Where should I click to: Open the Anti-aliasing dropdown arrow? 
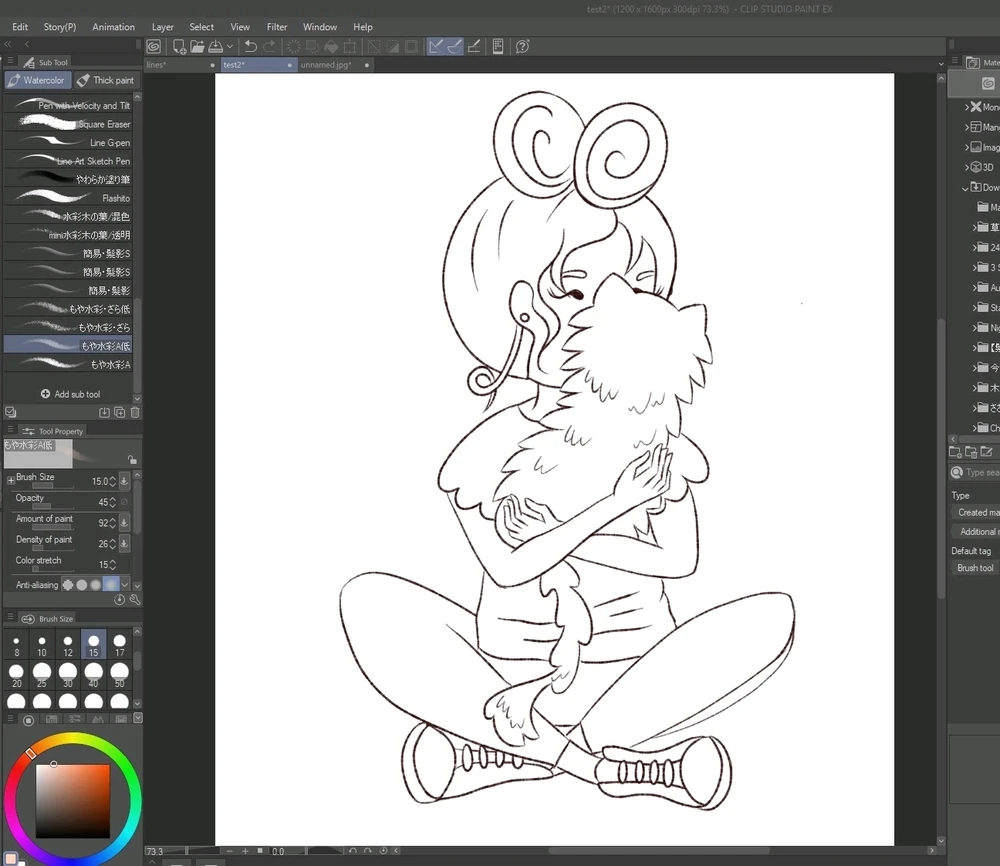pyautogui.click(x=123, y=585)
